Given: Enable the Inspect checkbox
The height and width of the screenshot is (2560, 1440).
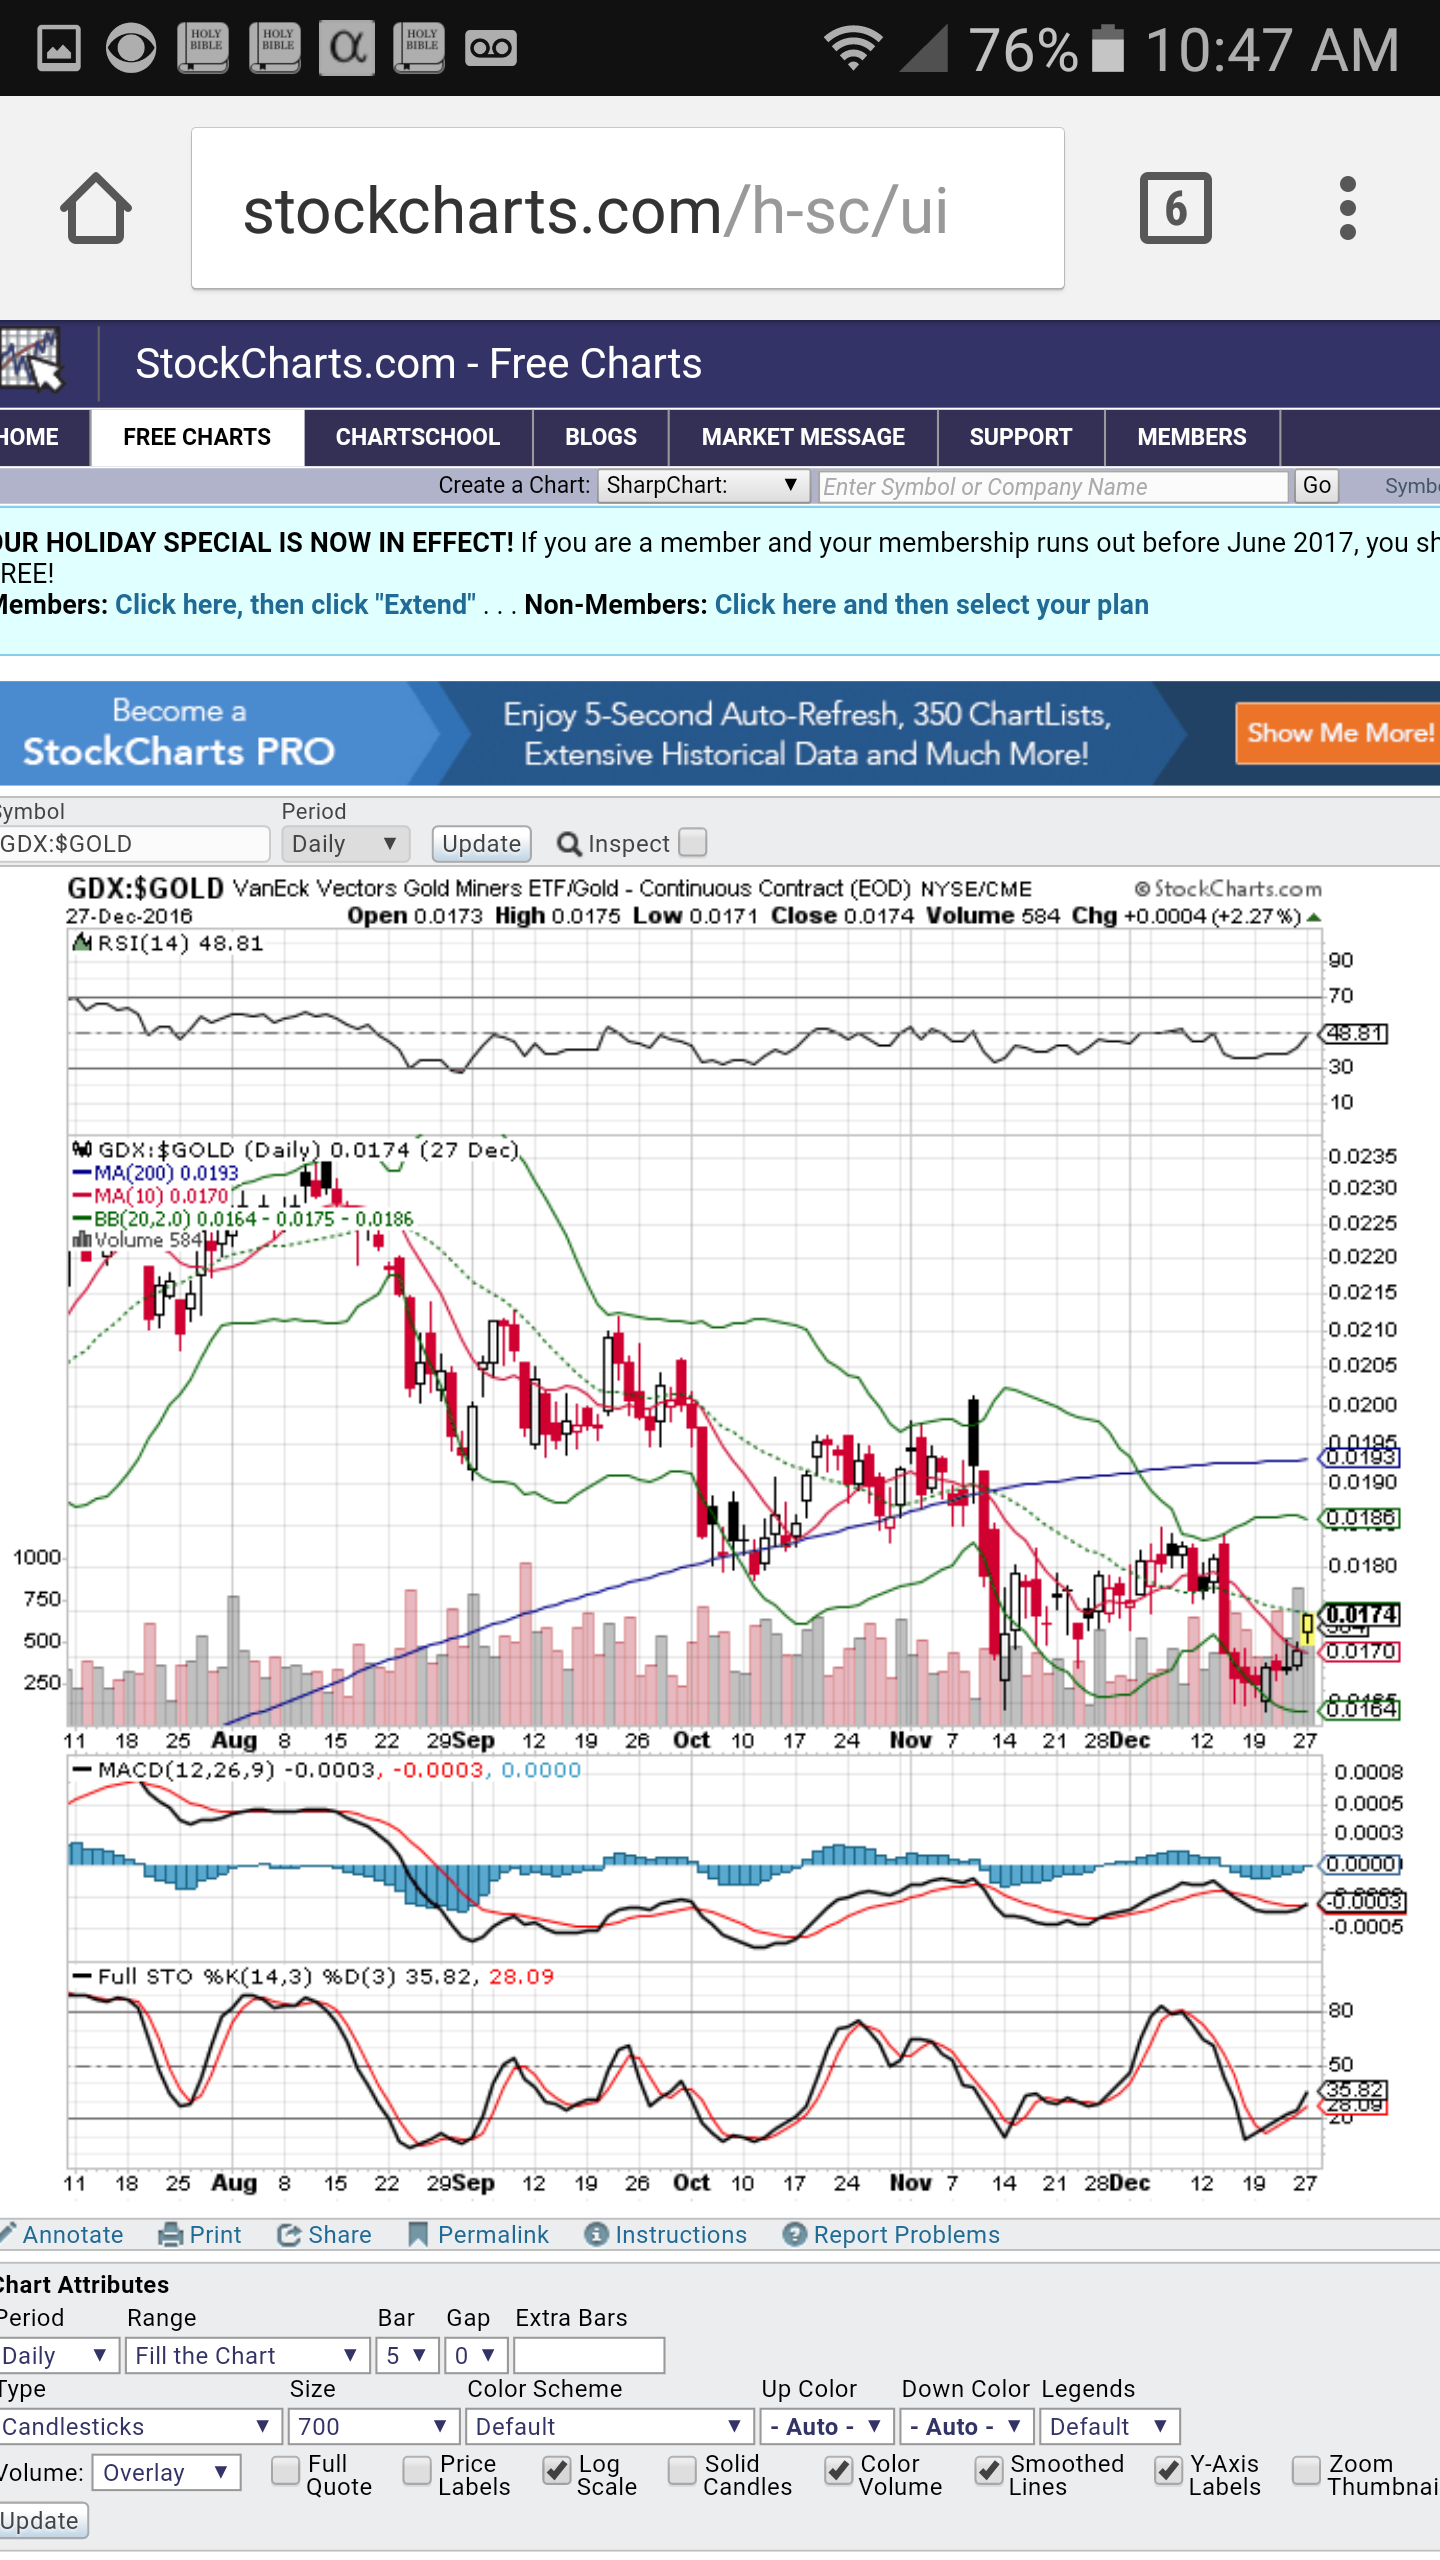Looking at the screenshot, I should [x=692, y=842].
